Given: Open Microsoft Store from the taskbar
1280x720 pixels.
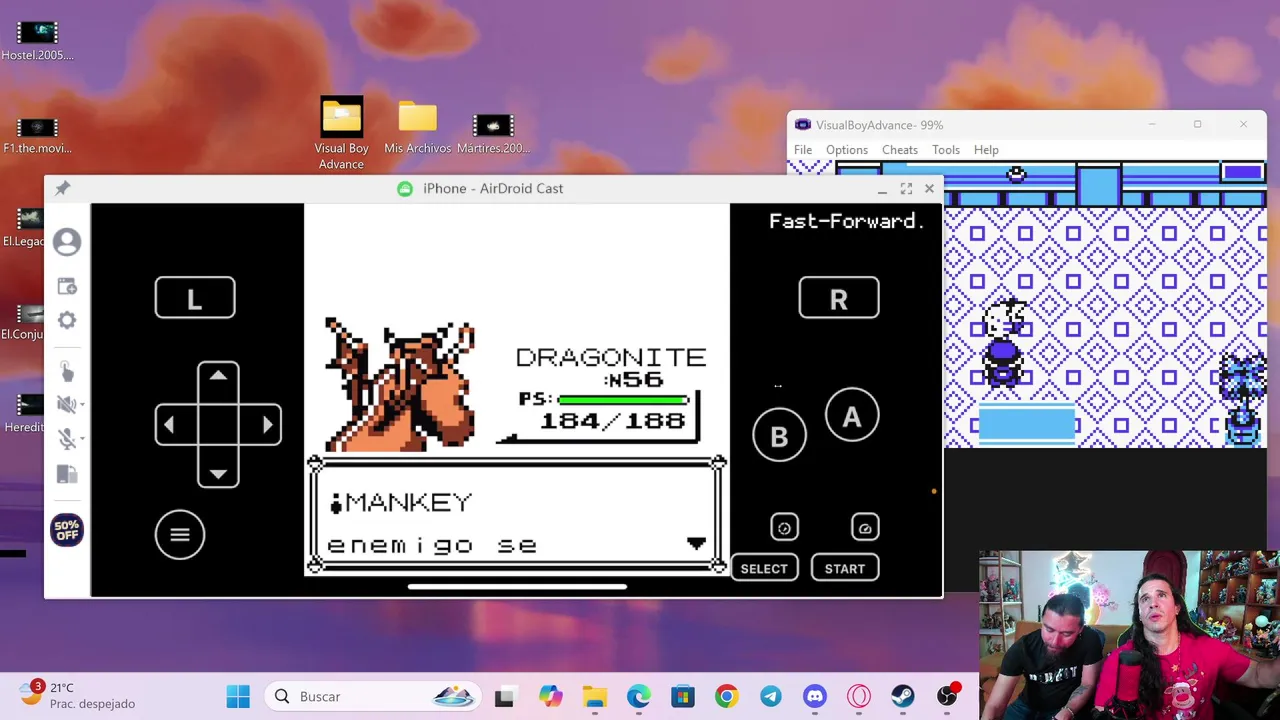Looking at the screenshot, I should pos(682,696).
